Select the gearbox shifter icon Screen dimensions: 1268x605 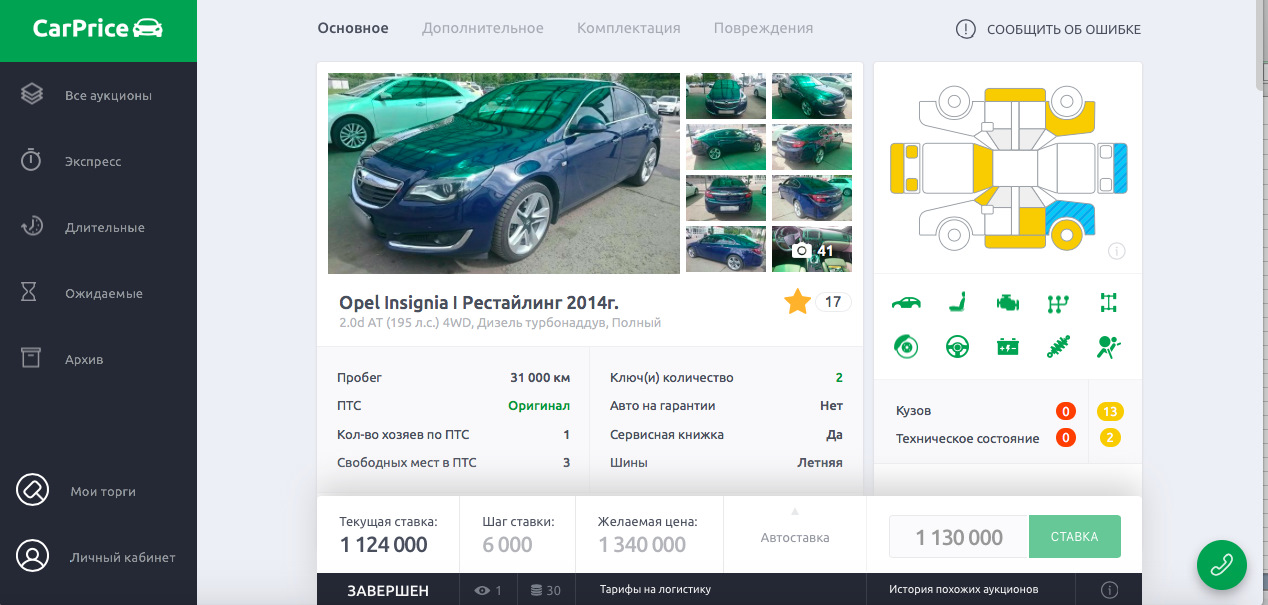(x=1058, y=302)
